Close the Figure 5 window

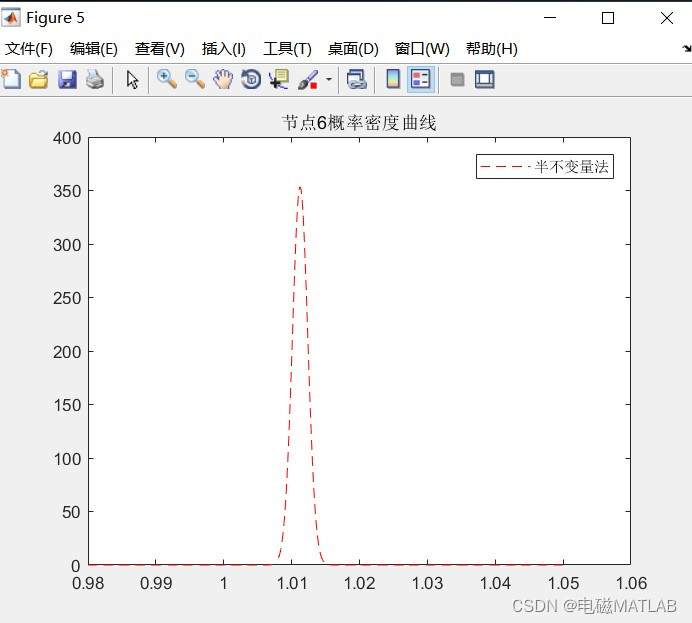pyautogui.click(x=666, y=18)
